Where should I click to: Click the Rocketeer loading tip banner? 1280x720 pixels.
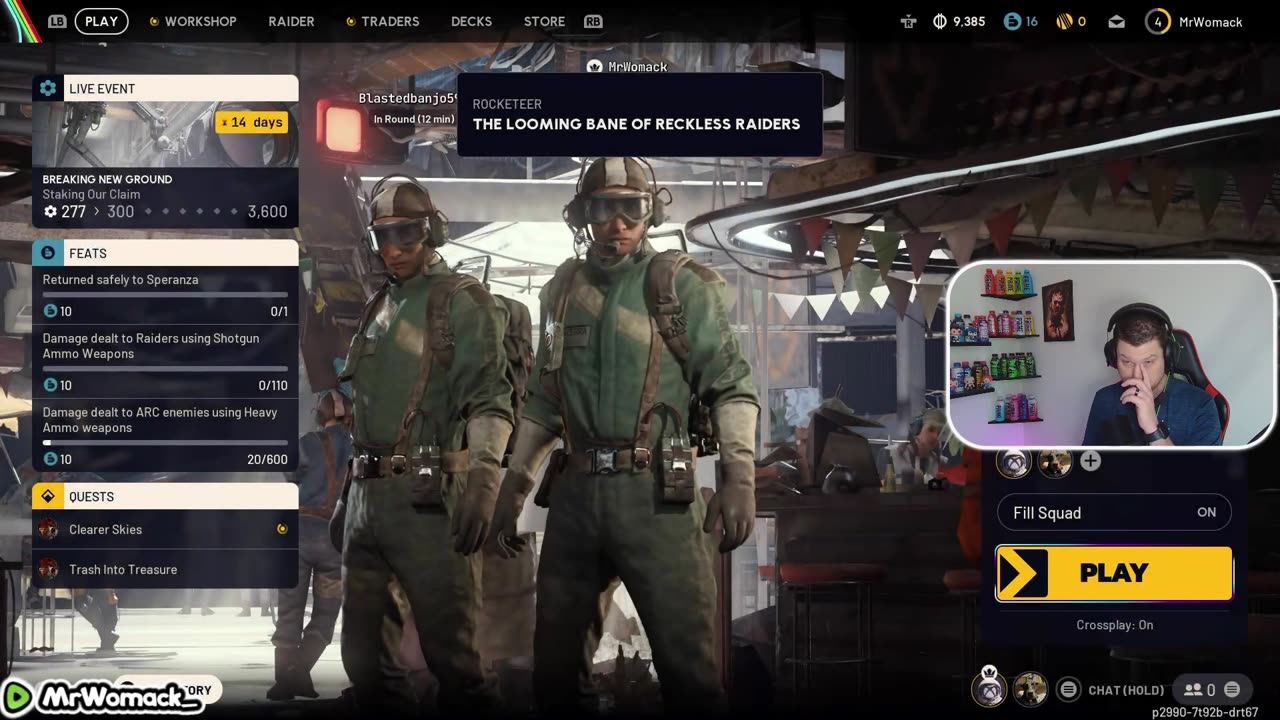[x=640, y=114]
